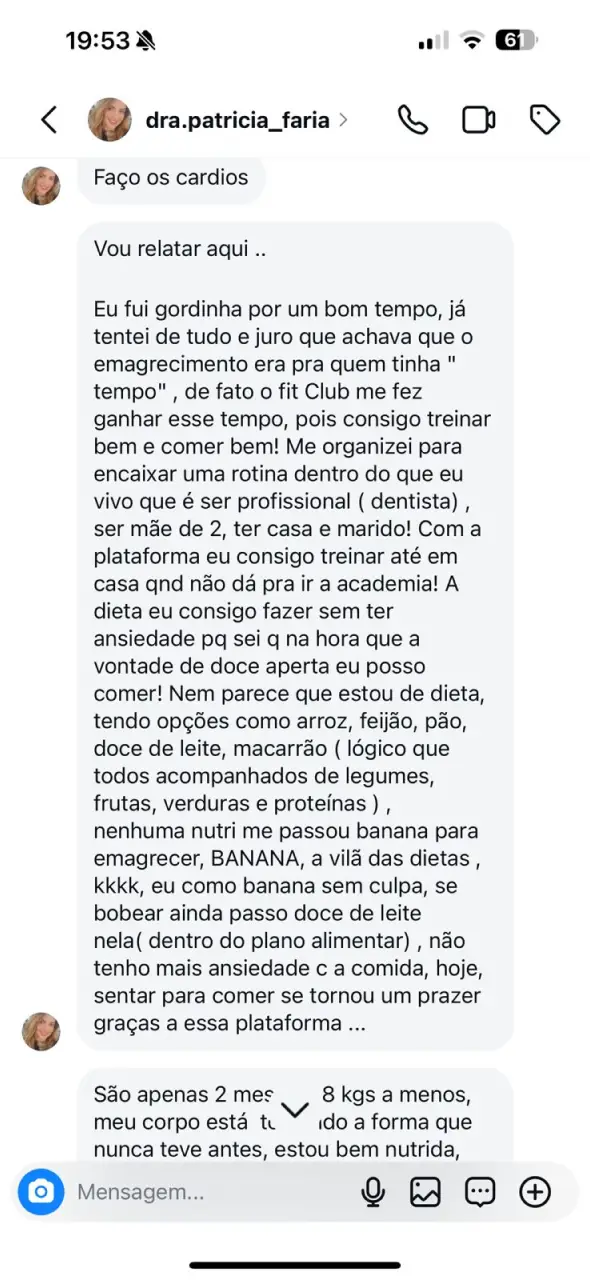
Task: Tap the battery indicator in the status bar
Action: click(517, 41)
